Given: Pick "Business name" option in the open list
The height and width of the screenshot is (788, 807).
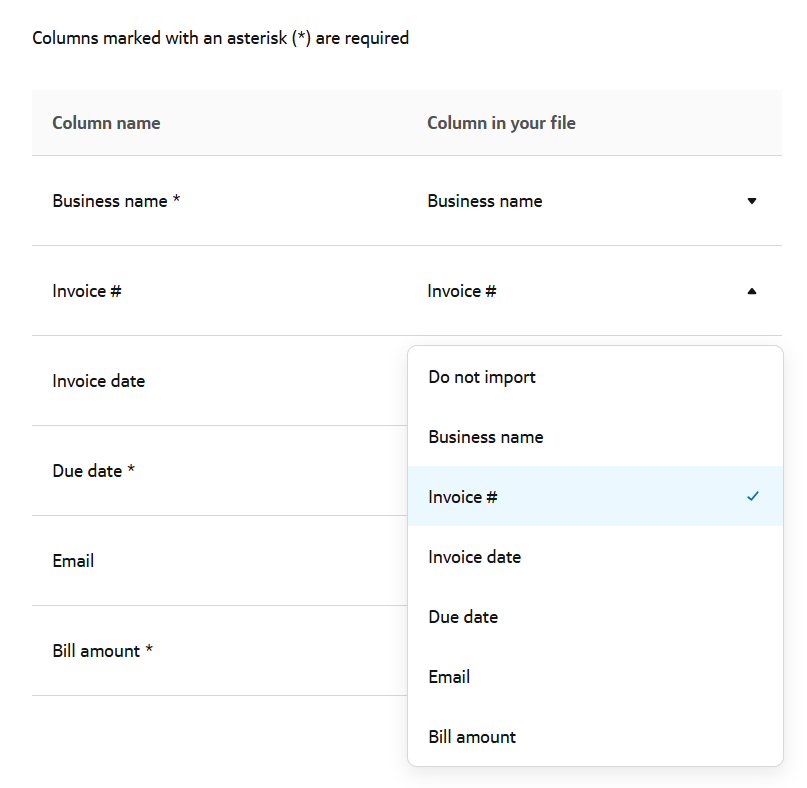Looking at the screenshot, I should coord(486,437).
